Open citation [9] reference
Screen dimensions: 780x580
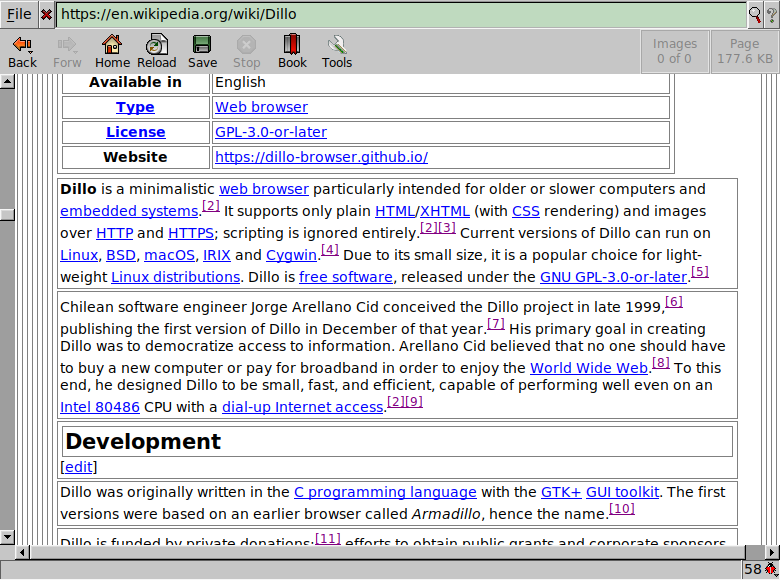414,401
